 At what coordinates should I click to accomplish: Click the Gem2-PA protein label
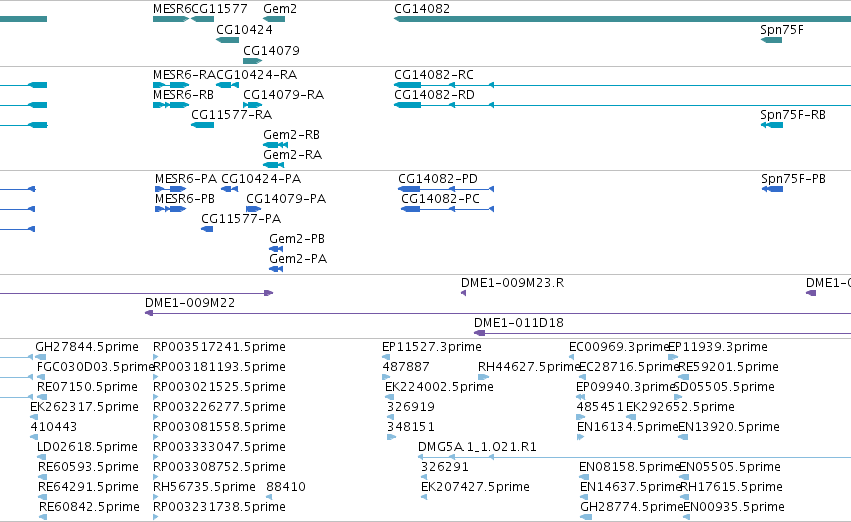point(298,259)
